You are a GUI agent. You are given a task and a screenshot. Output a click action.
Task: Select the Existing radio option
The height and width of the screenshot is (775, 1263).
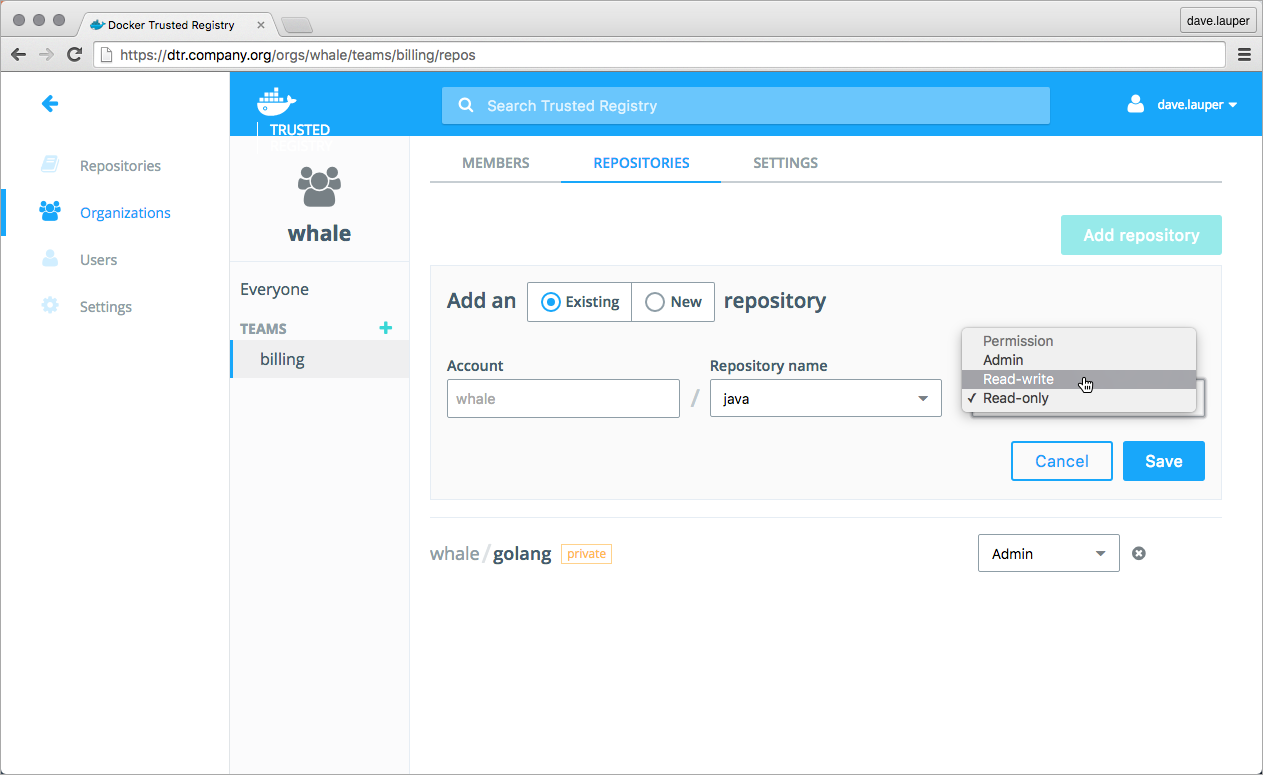coord(580,302)
